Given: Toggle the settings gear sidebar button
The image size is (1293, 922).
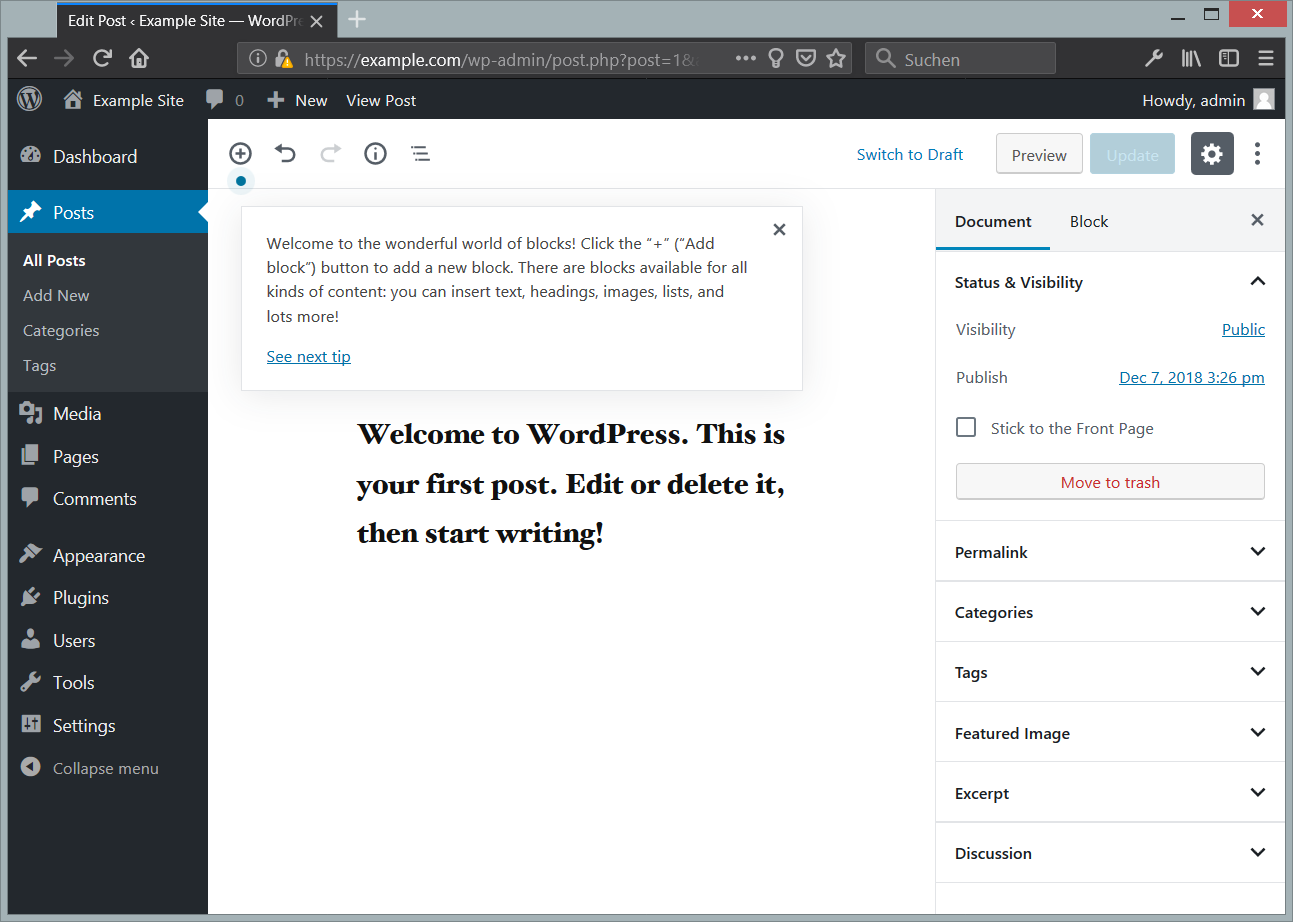Looking at the screenshot, I should (1211, 154).
